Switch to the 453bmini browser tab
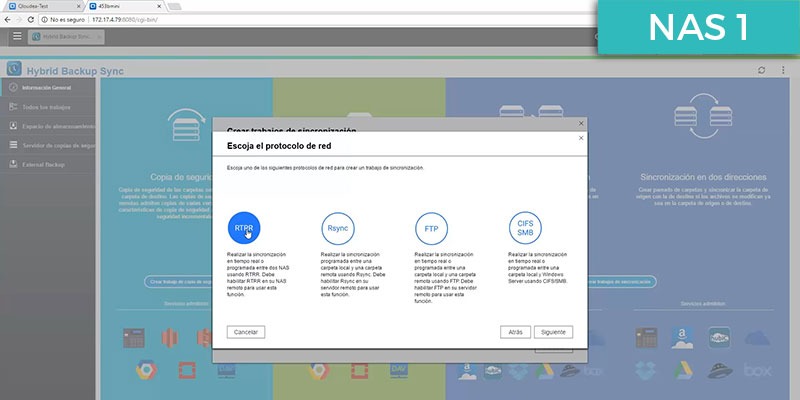The width and height of the screenshot is (800, 400). pyautogui.click(x=125, y=6)
